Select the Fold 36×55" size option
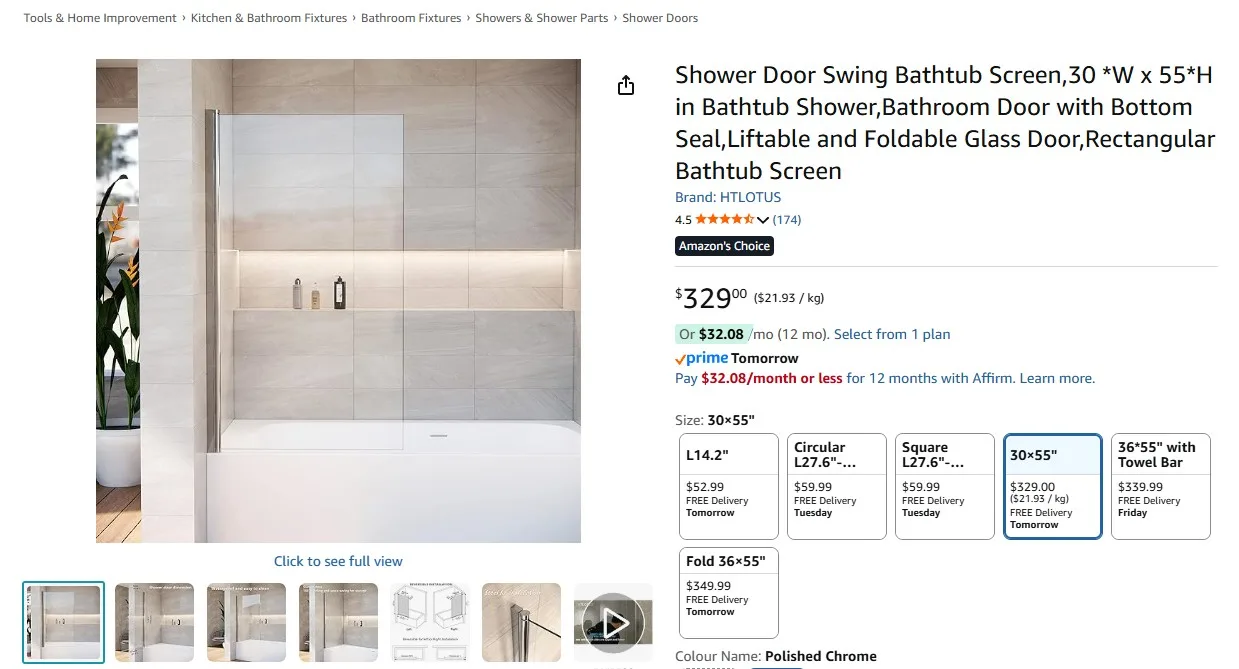The width and height of the screenshot is (1239, 669). (728, 591)
